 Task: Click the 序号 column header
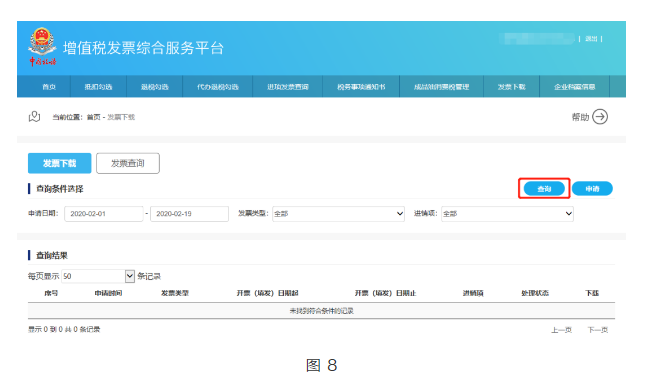[51, 293]
